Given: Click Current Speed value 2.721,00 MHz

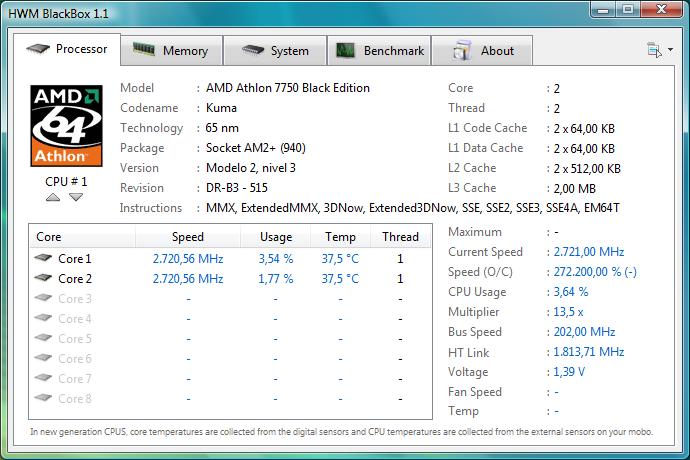Looking at the screenshot, I should [x=589, y=252].
